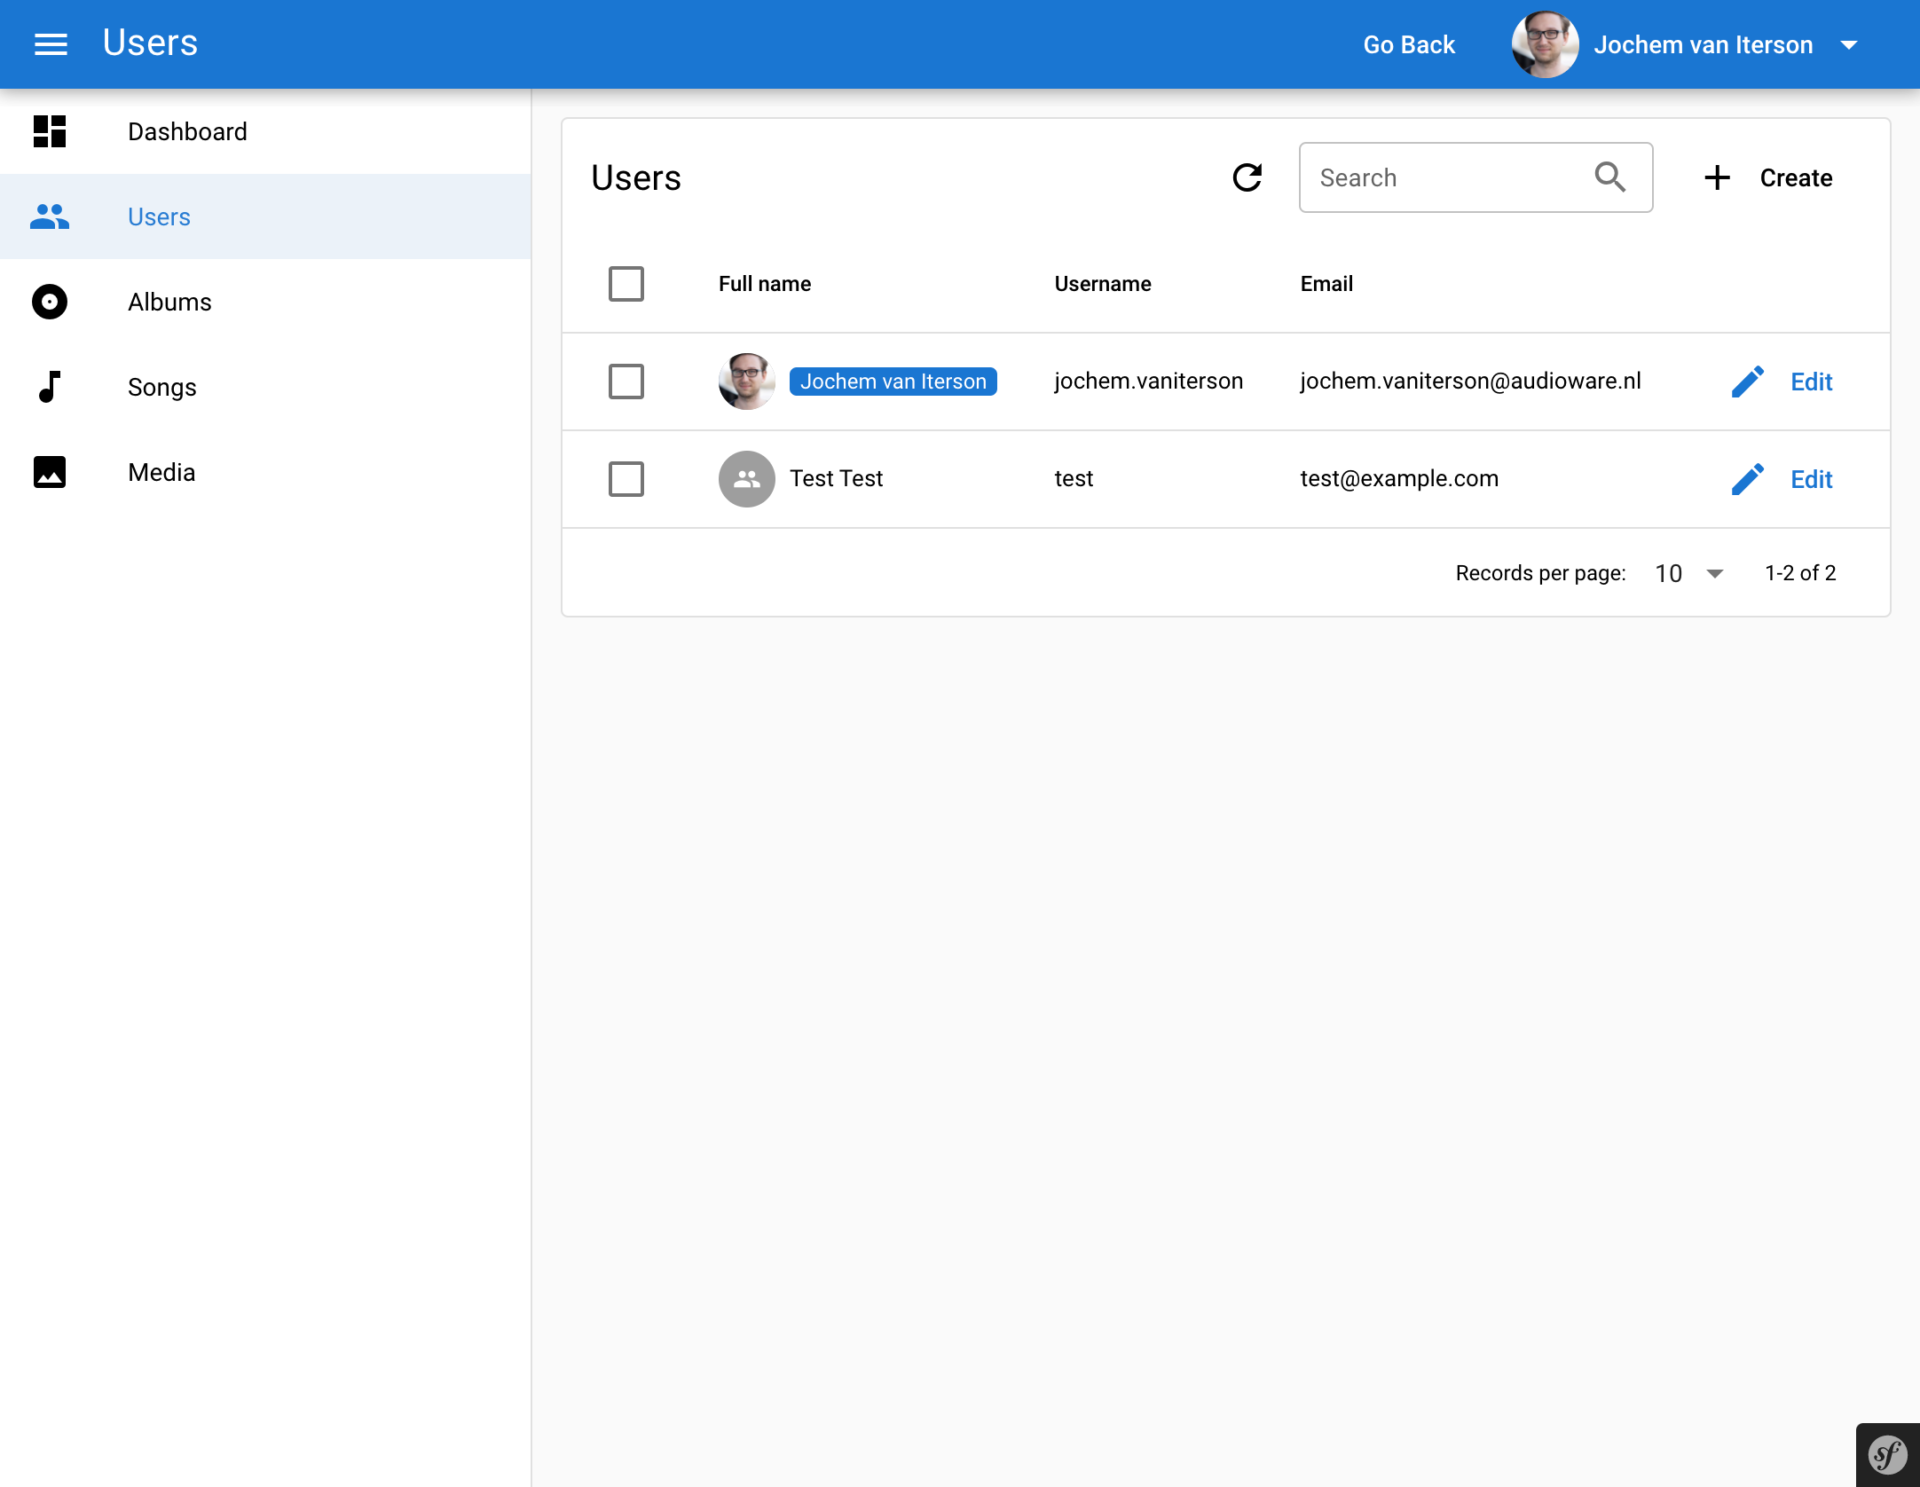
Task: Open the Albums sidebar item
Action: click(170, 302)
